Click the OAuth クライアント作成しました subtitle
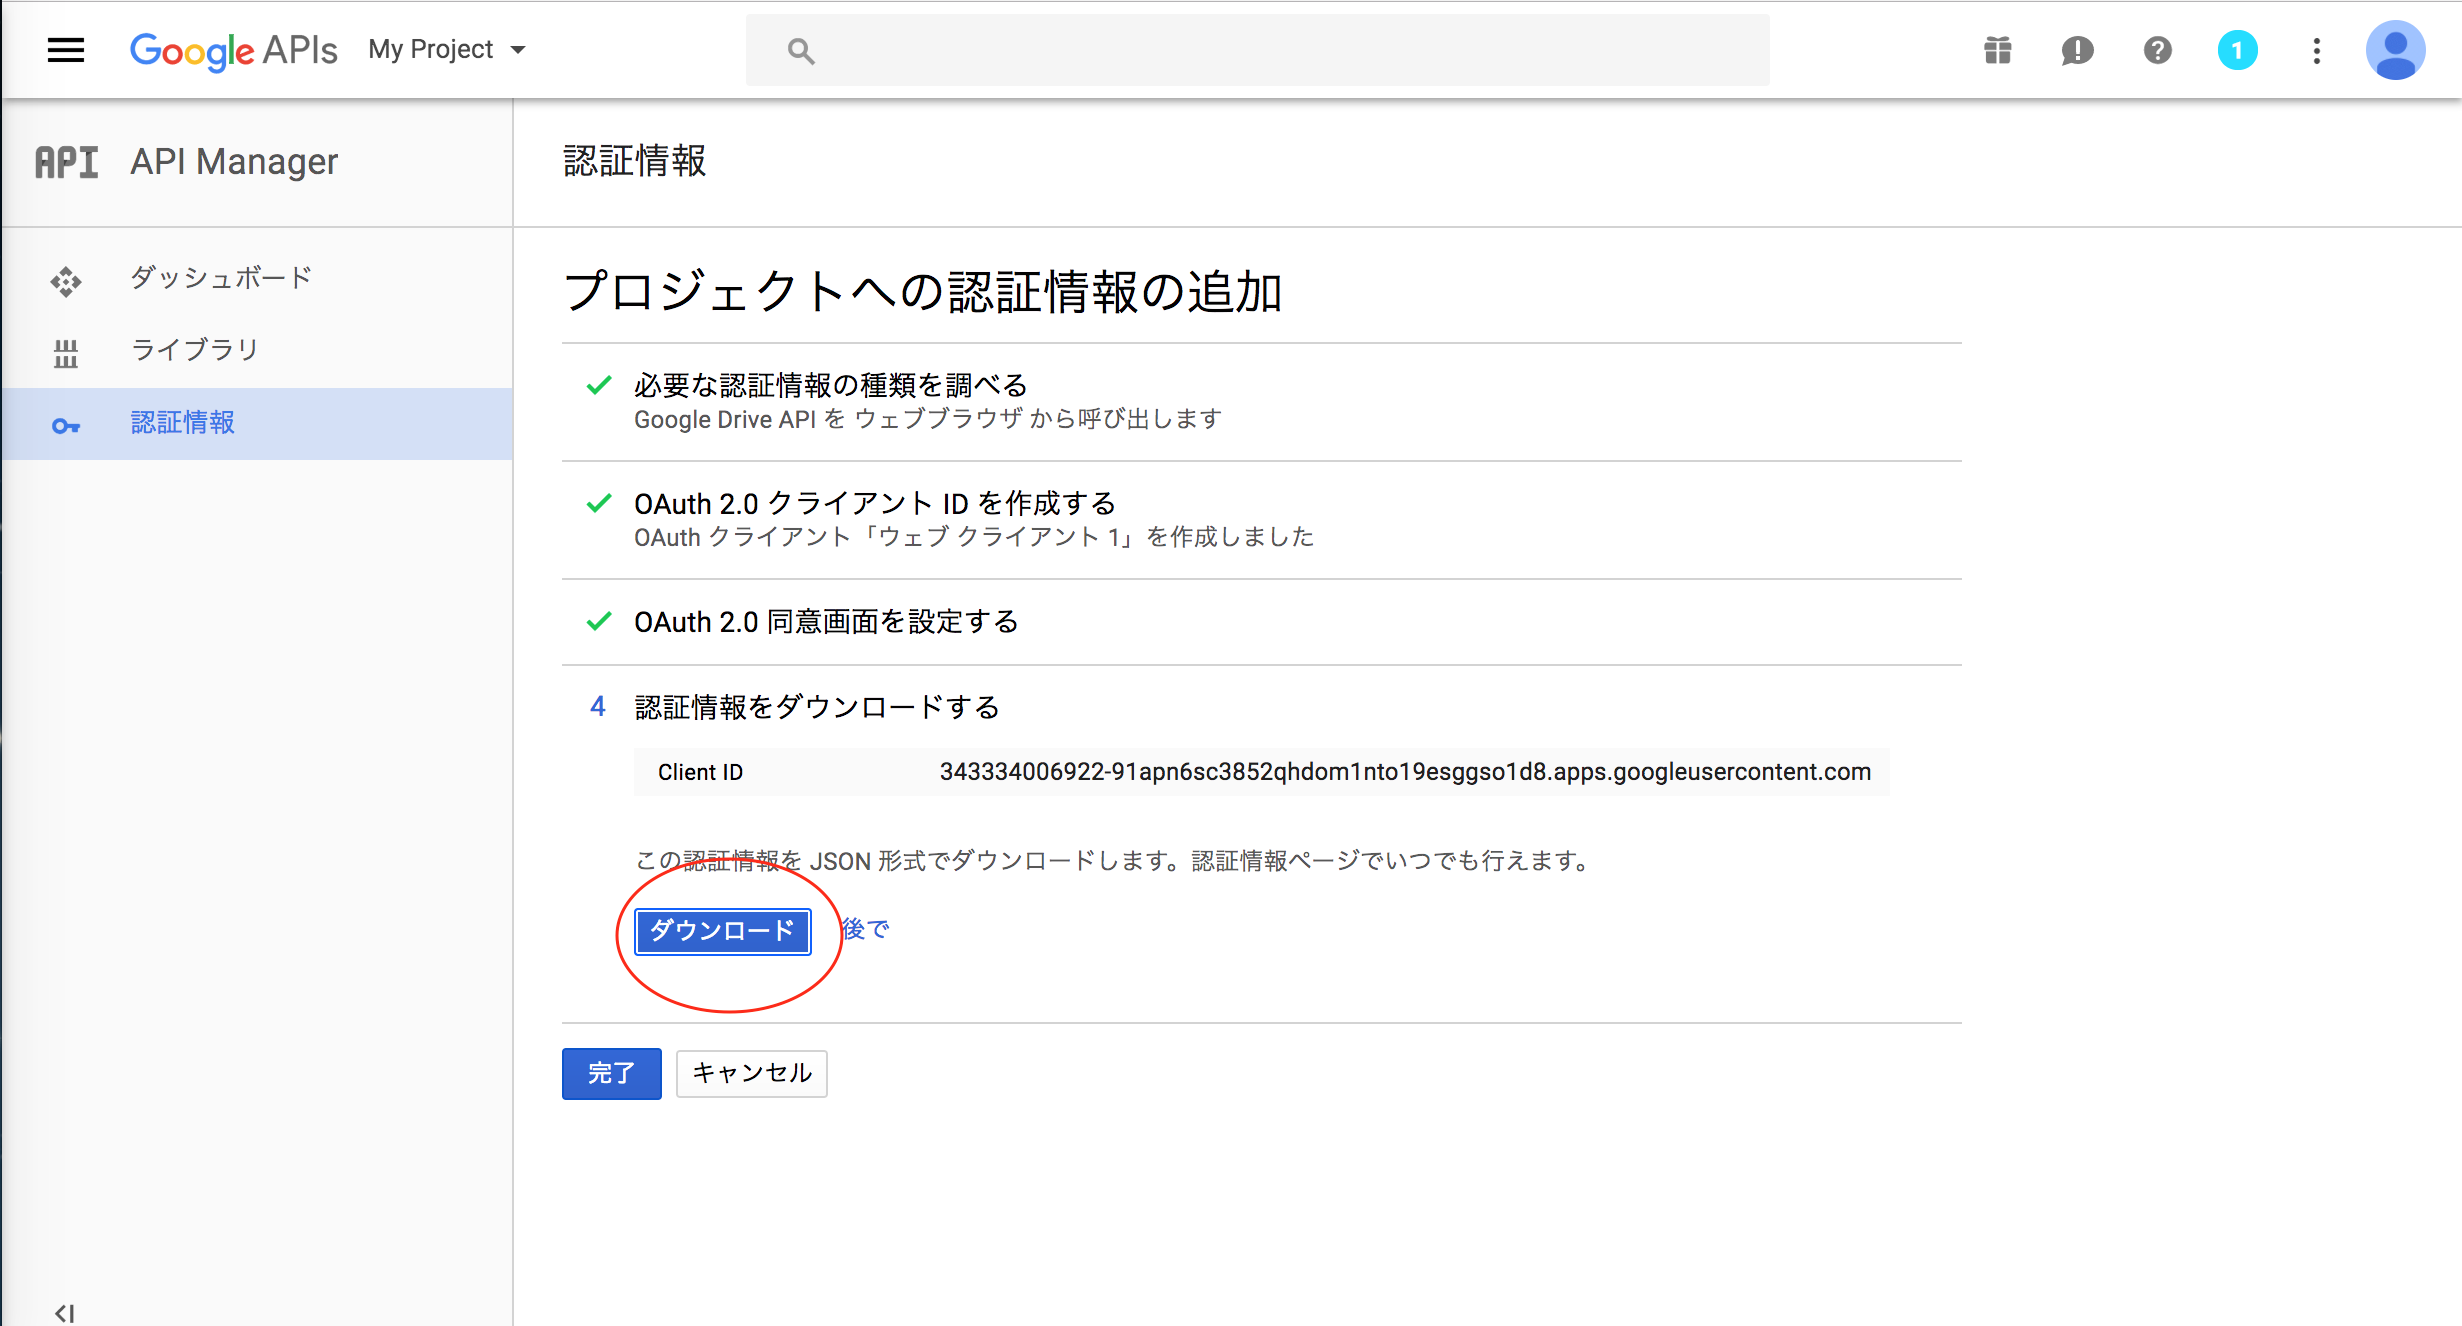Viewport: 2462px width, 1326px height. (x=974, y=537)
